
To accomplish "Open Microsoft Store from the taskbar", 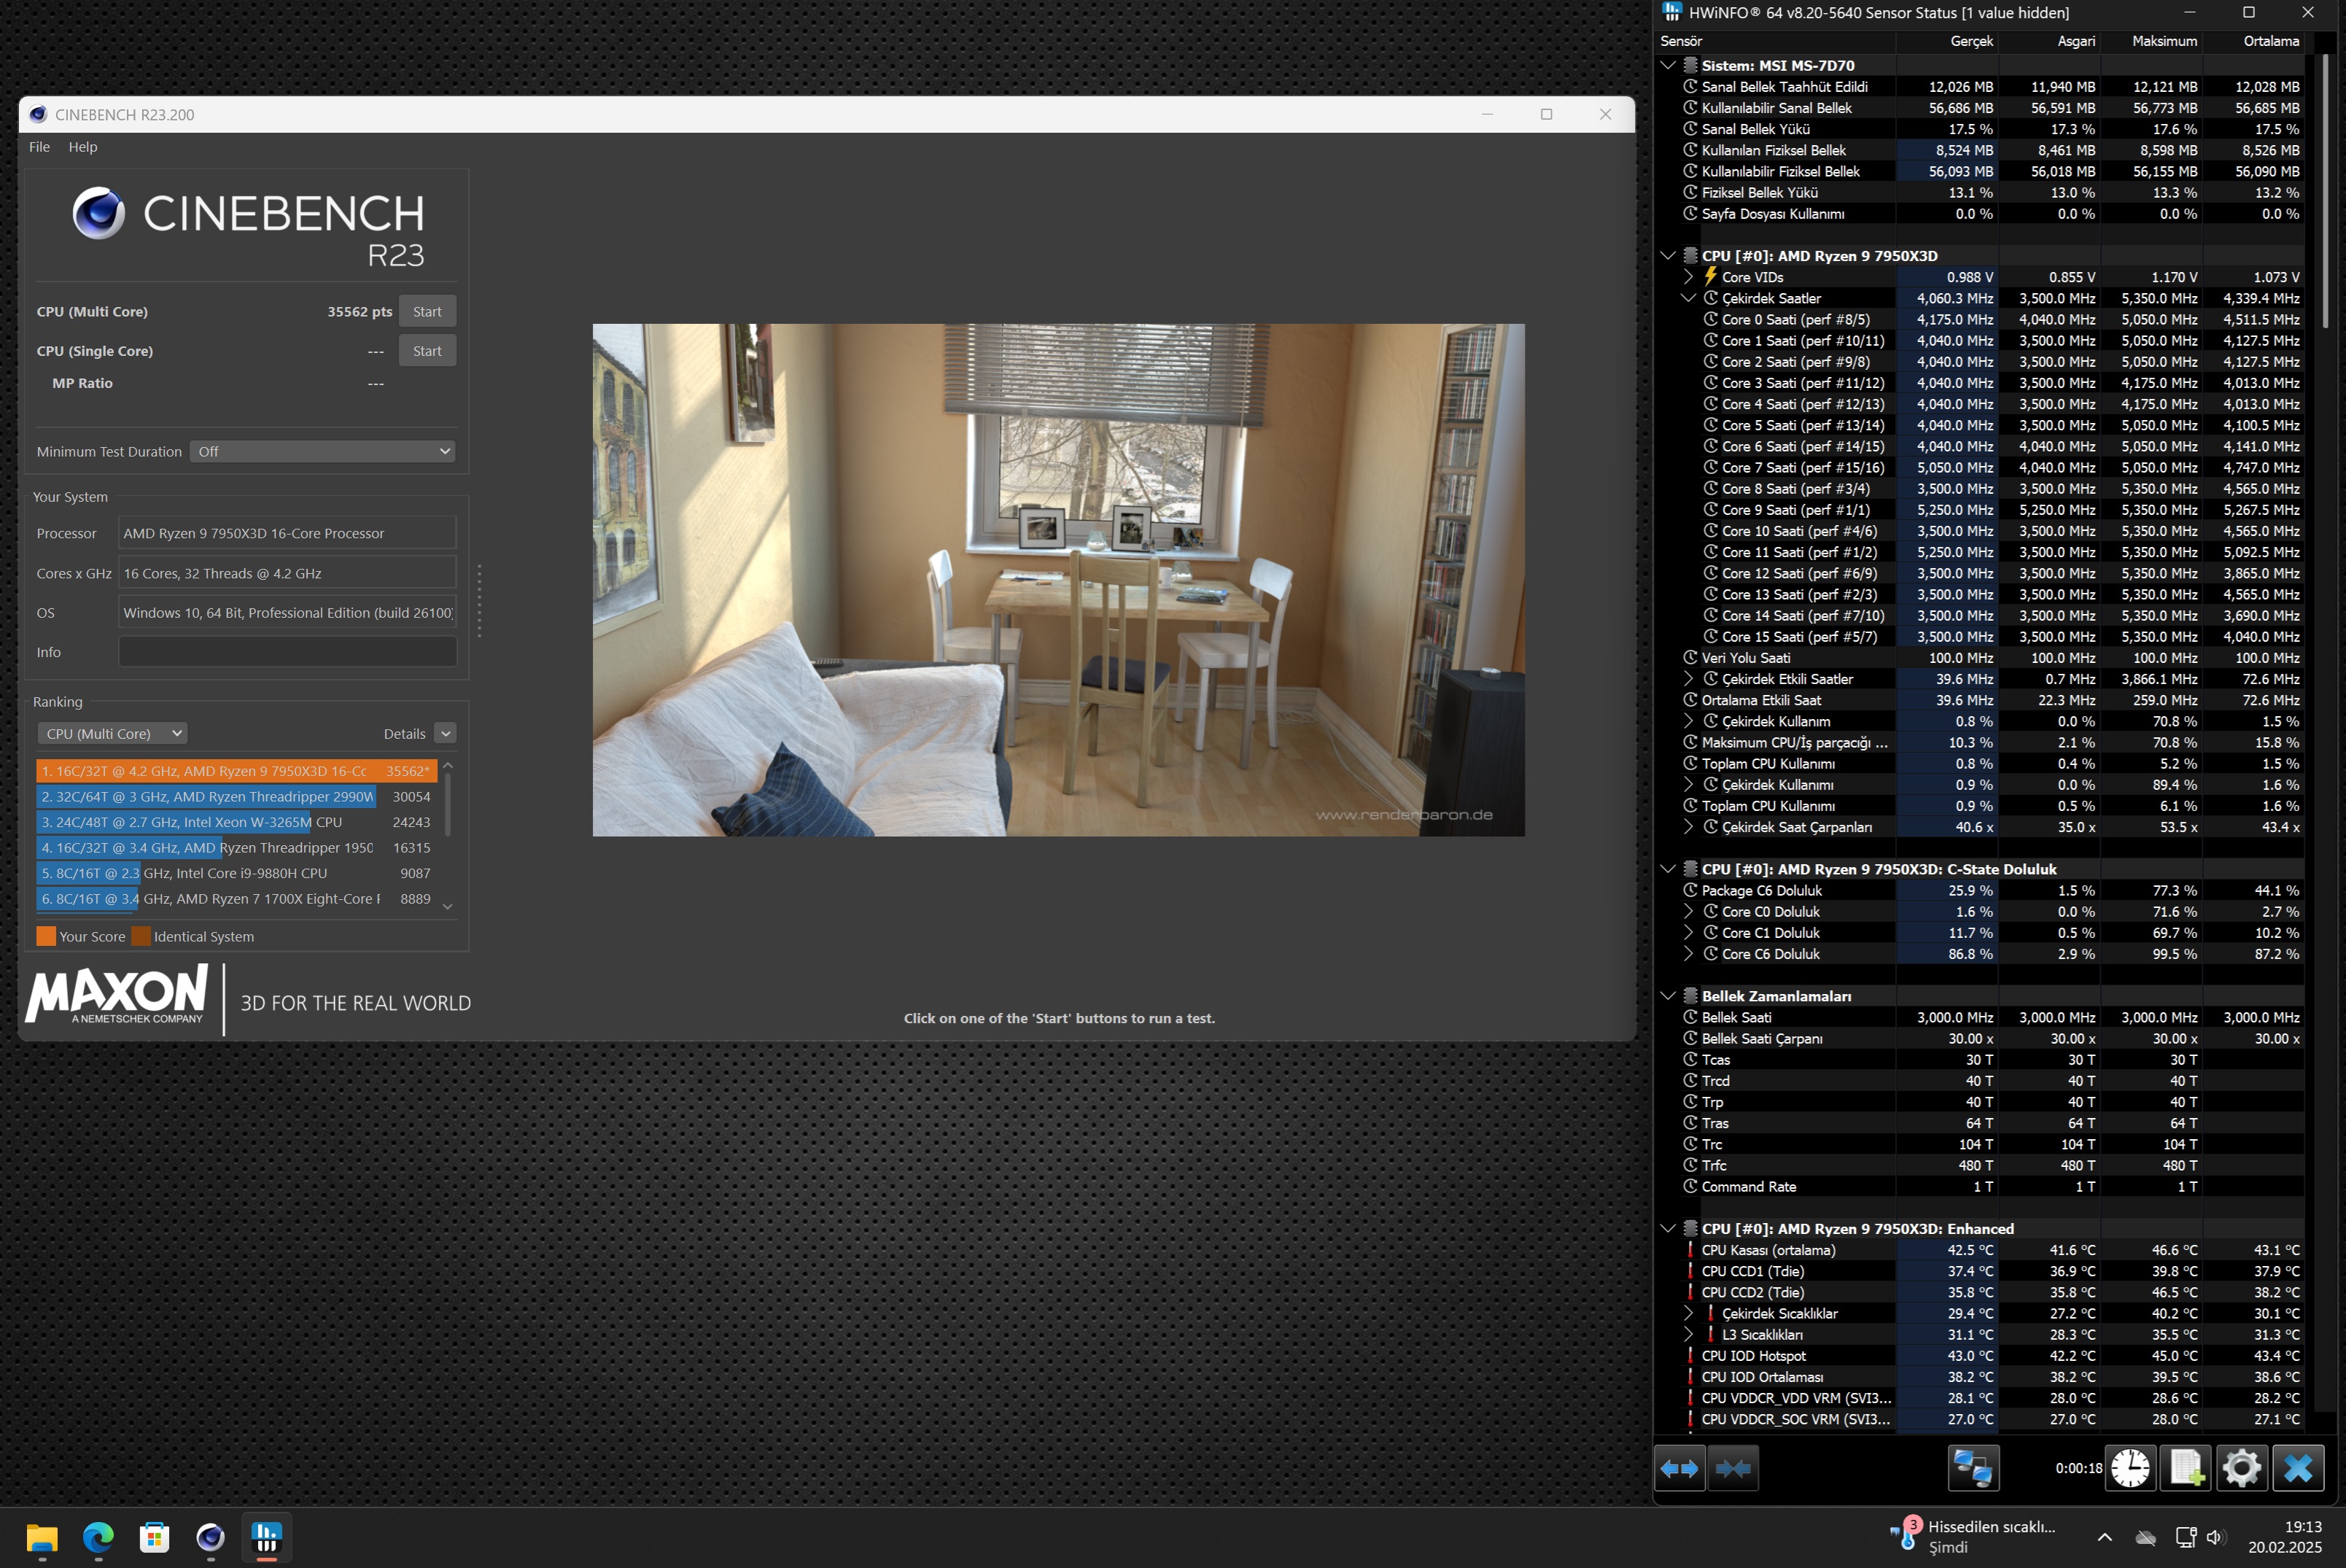I will pyautogui.click(x=154, y=1537).
